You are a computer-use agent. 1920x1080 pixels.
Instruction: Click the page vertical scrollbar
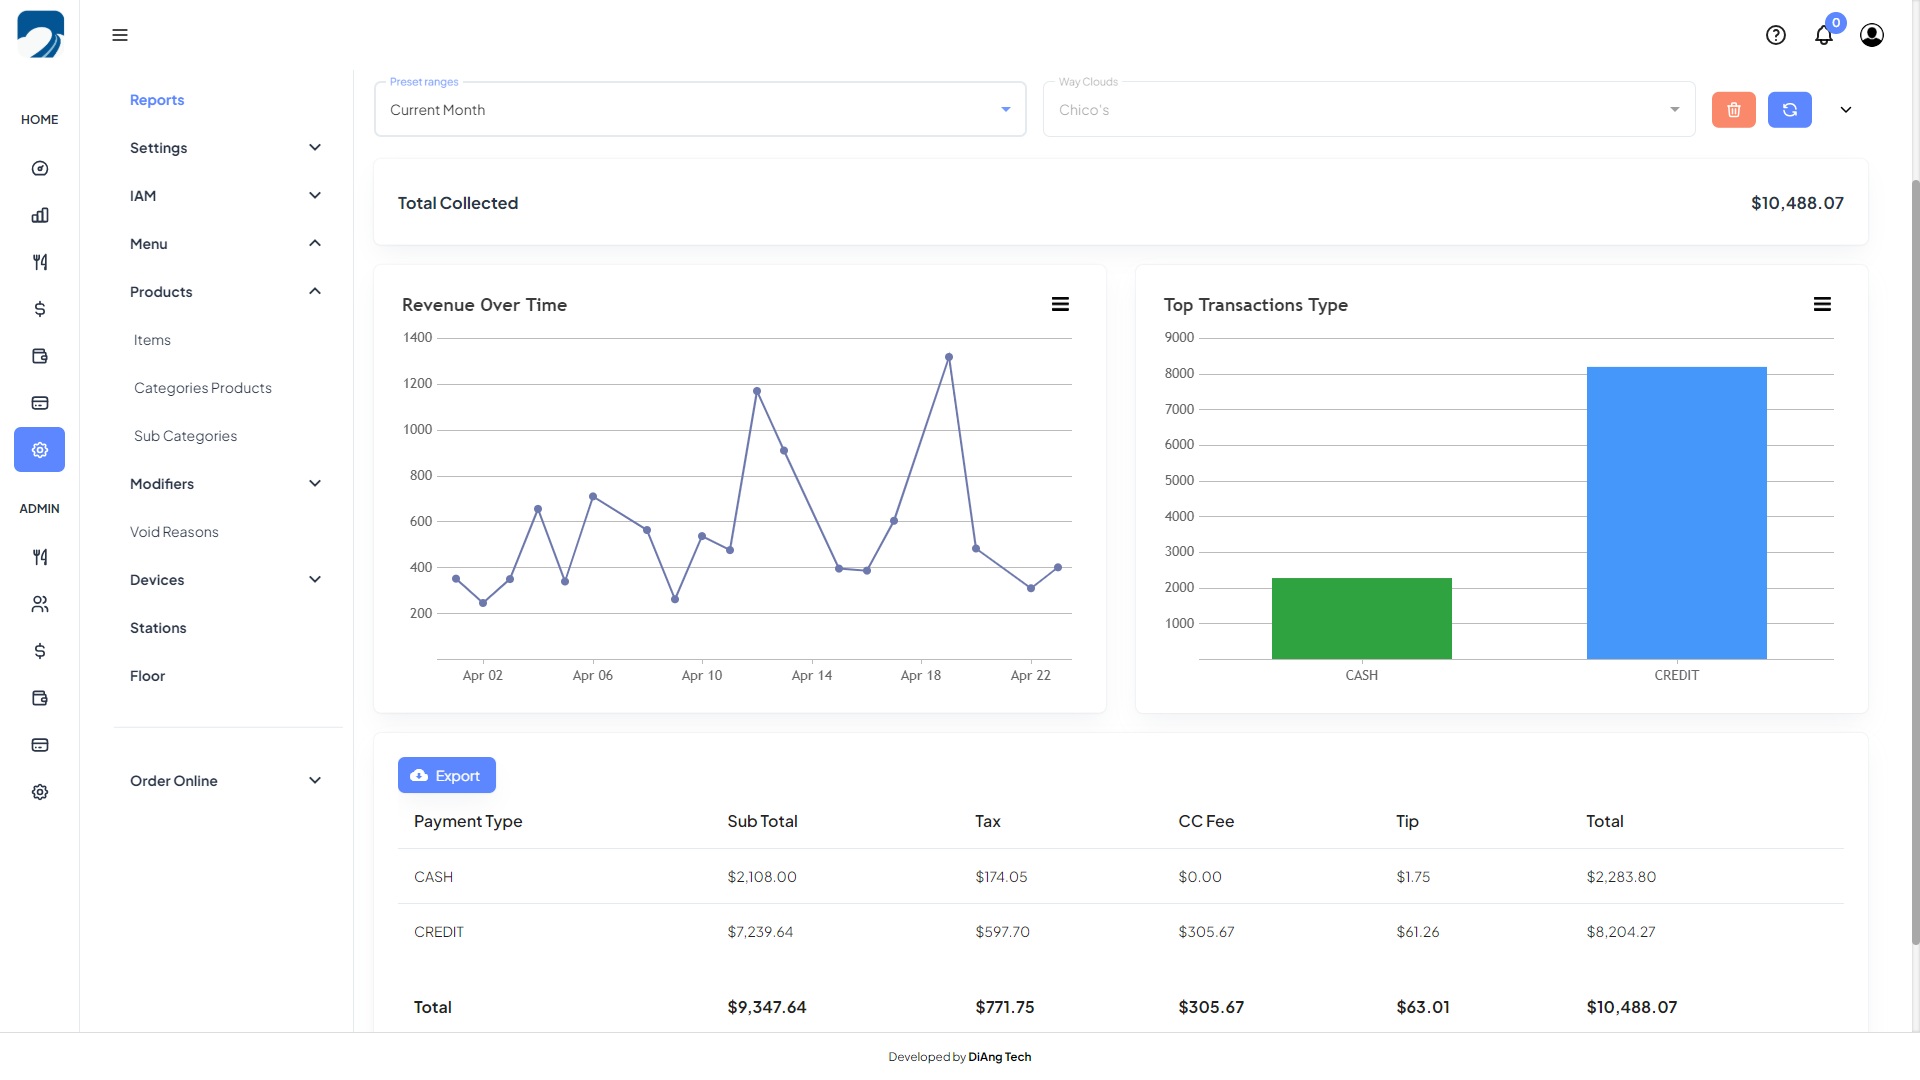[1915, 560]
